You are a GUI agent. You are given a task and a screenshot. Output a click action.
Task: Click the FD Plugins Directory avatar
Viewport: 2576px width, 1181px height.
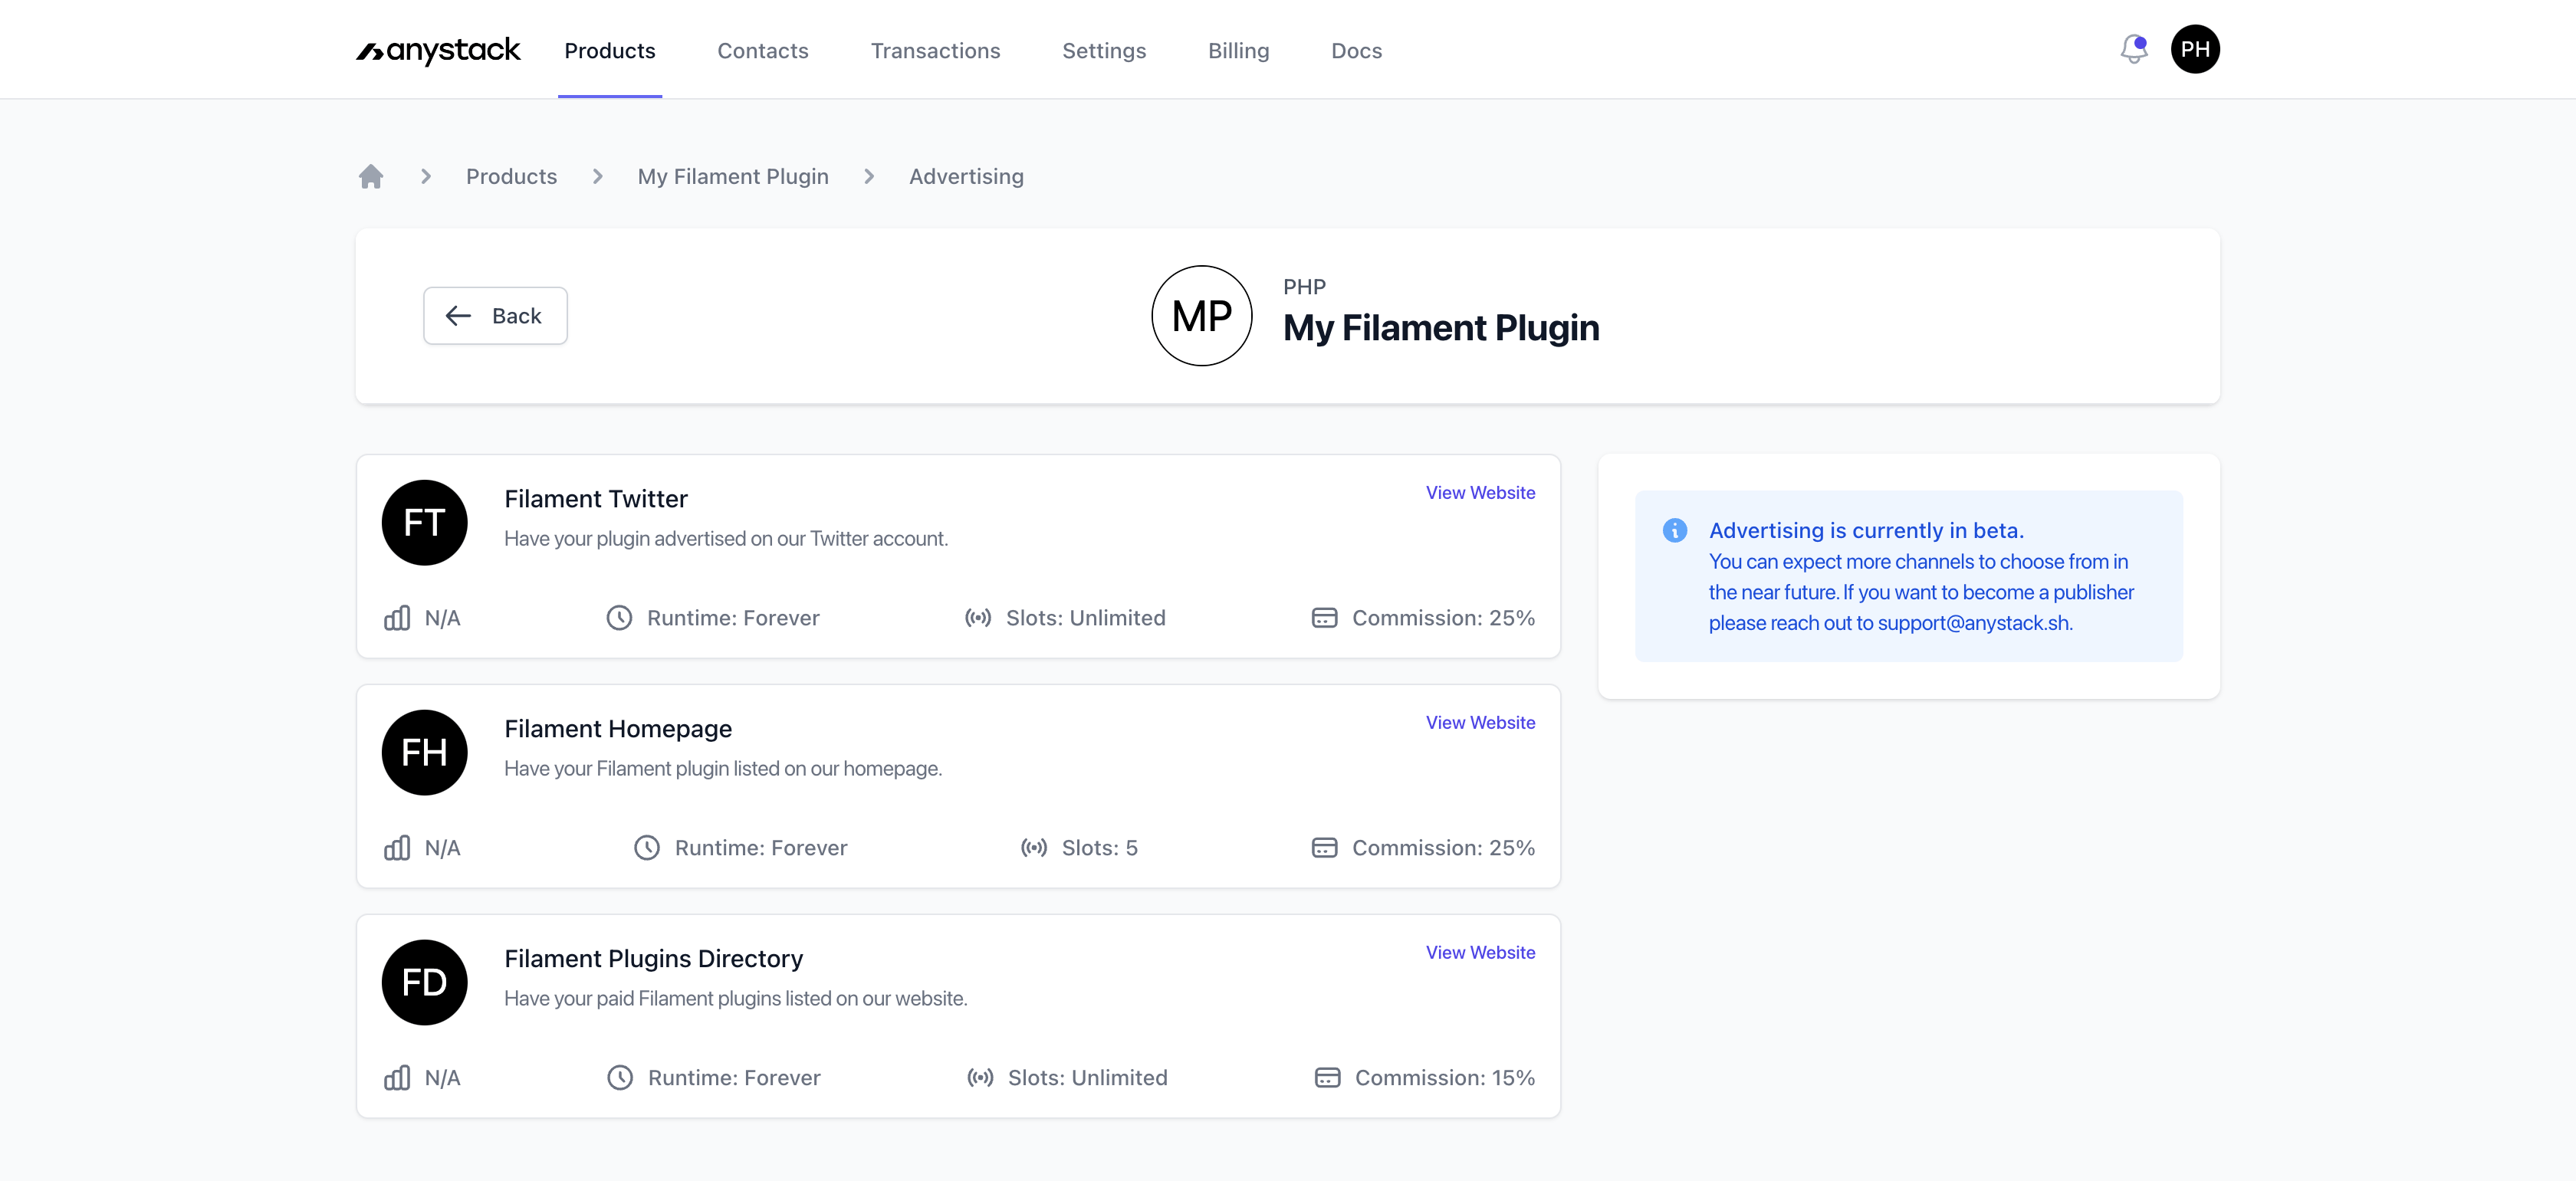(424, 983)
